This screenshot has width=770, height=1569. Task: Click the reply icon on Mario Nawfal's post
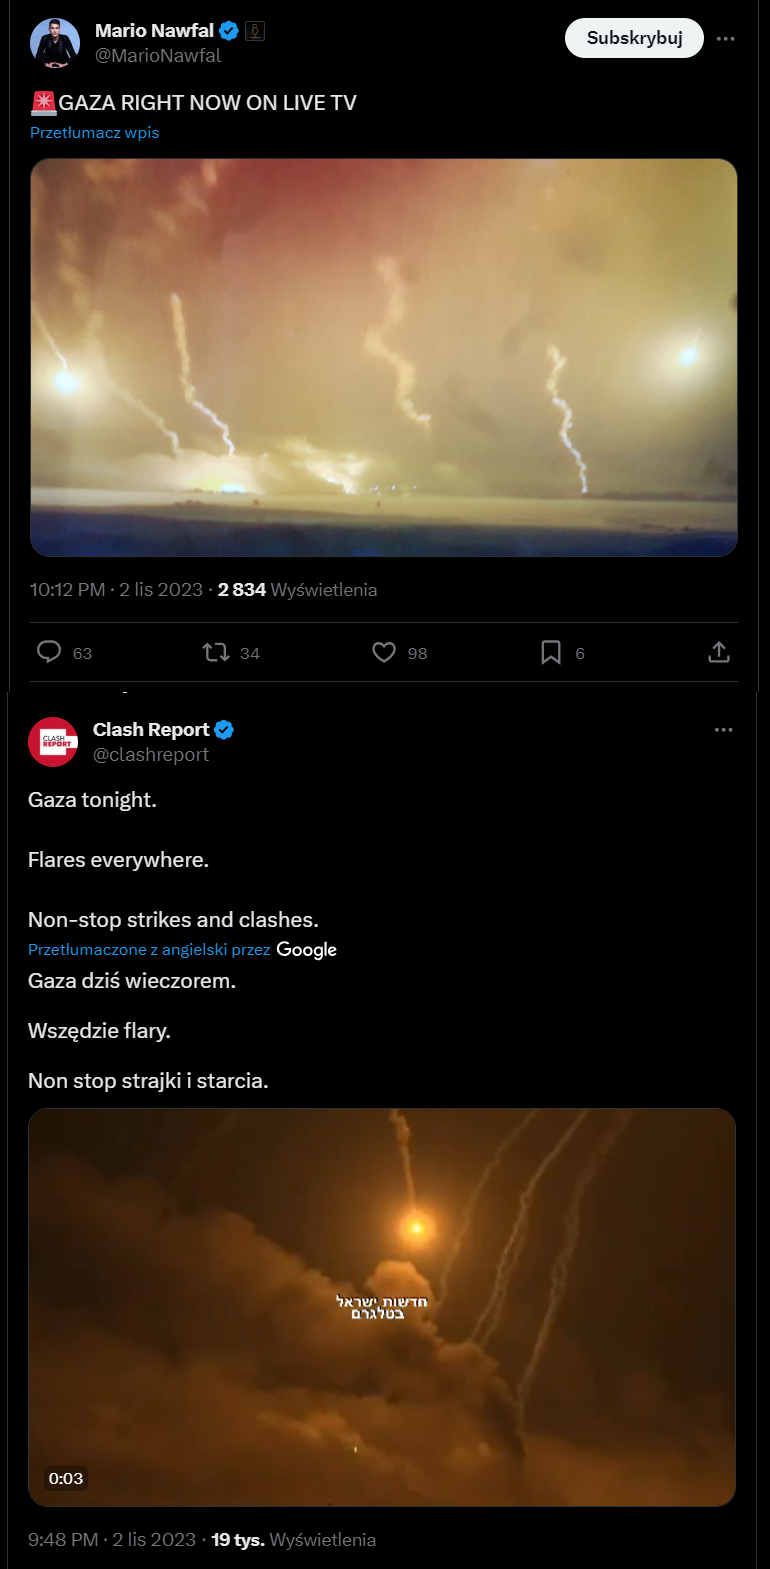(x=50, y=652)
